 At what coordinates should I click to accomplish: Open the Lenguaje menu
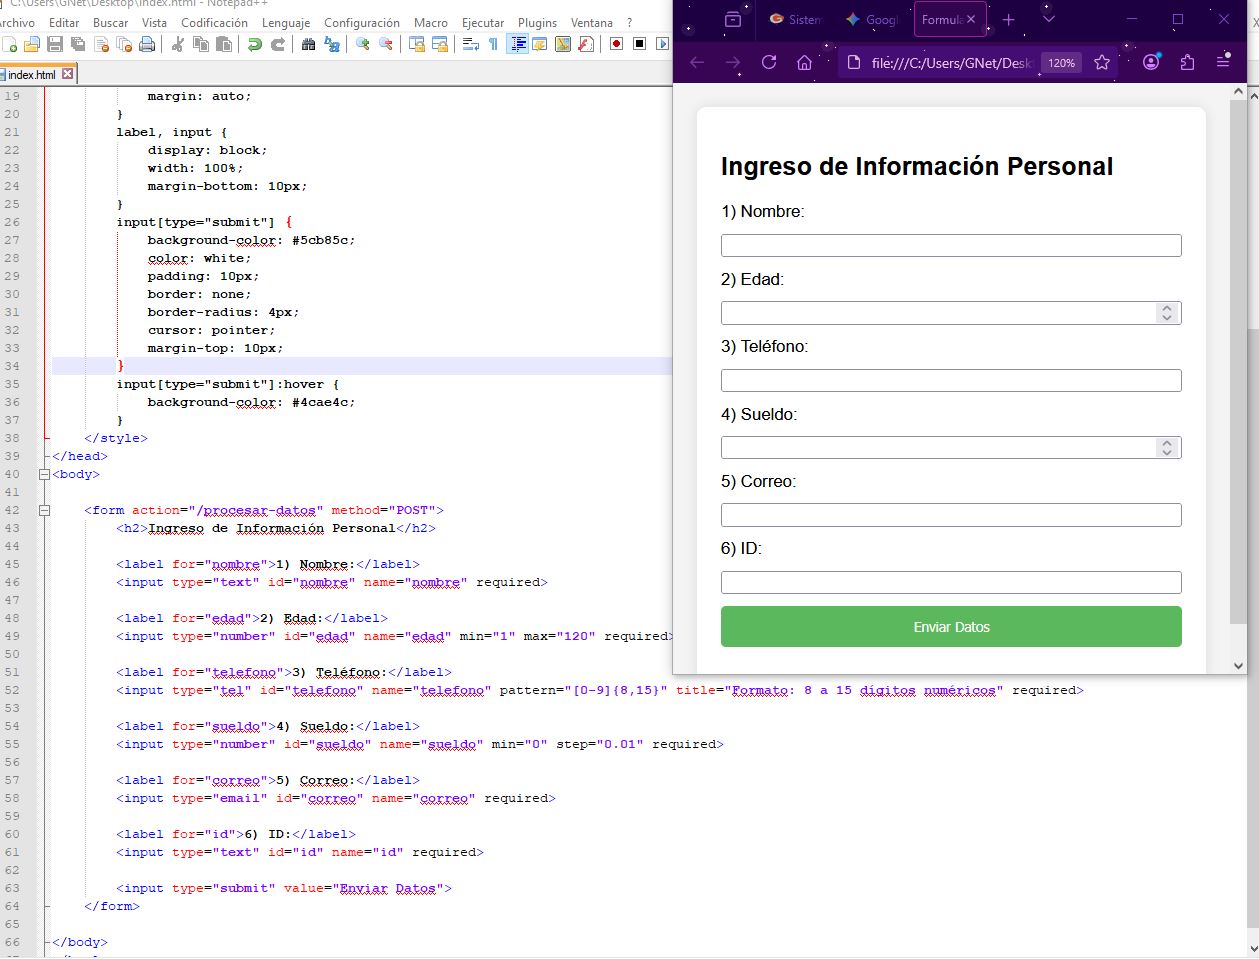coord(286,22)
